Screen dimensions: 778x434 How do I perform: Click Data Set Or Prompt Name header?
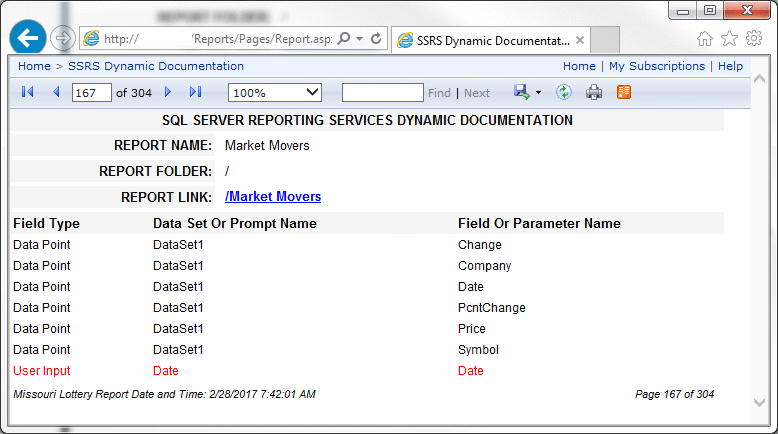[235, 224]
